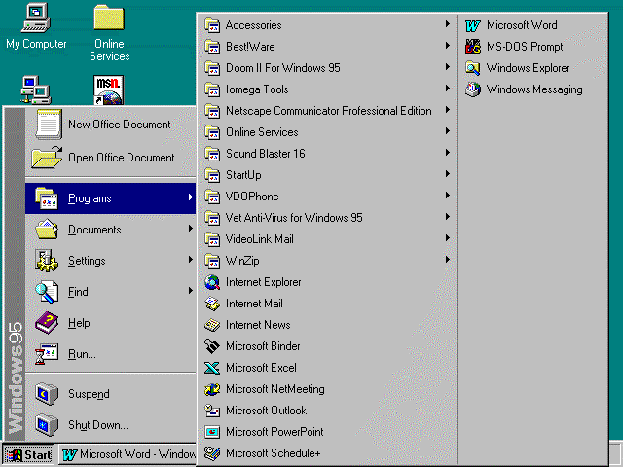Click Microsoft Word taskbar button
Screen dimensions: 623x467
tap(128, 455)
